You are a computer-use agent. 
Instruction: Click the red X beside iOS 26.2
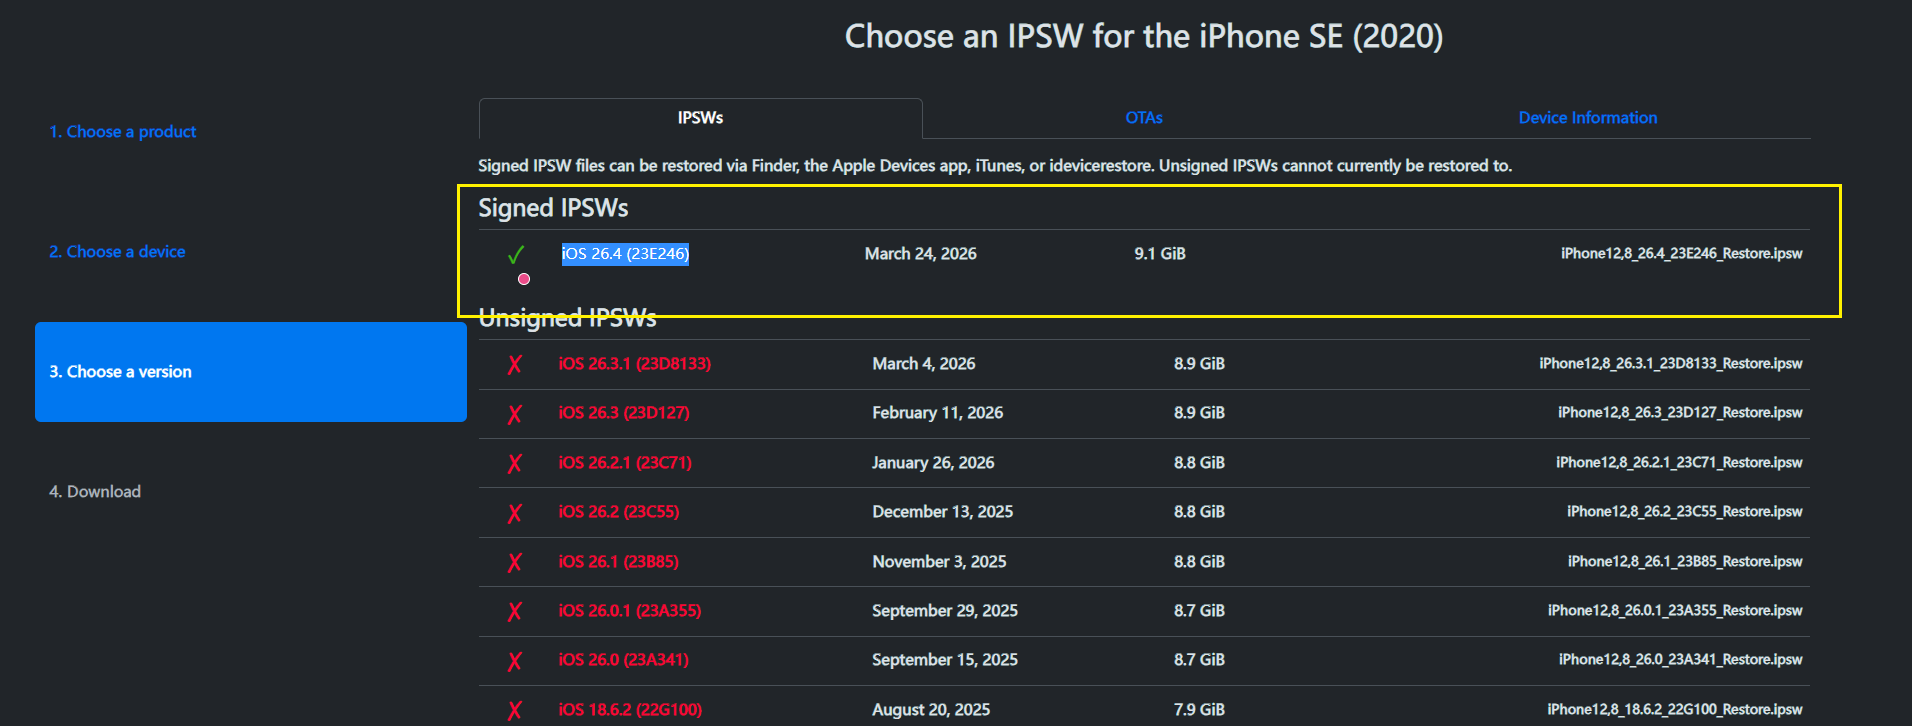pos(514,513)
